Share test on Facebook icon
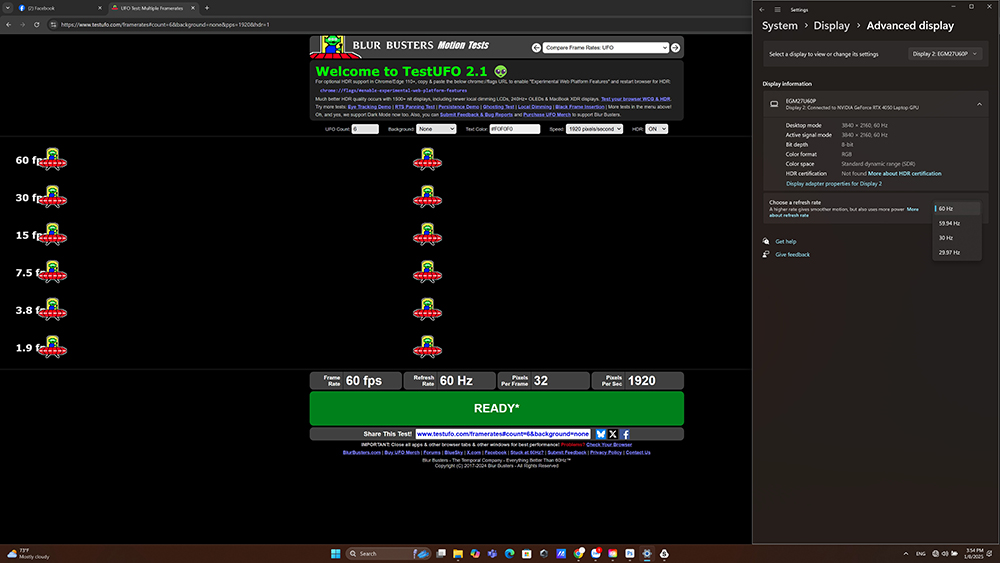 tap(625, 434)
